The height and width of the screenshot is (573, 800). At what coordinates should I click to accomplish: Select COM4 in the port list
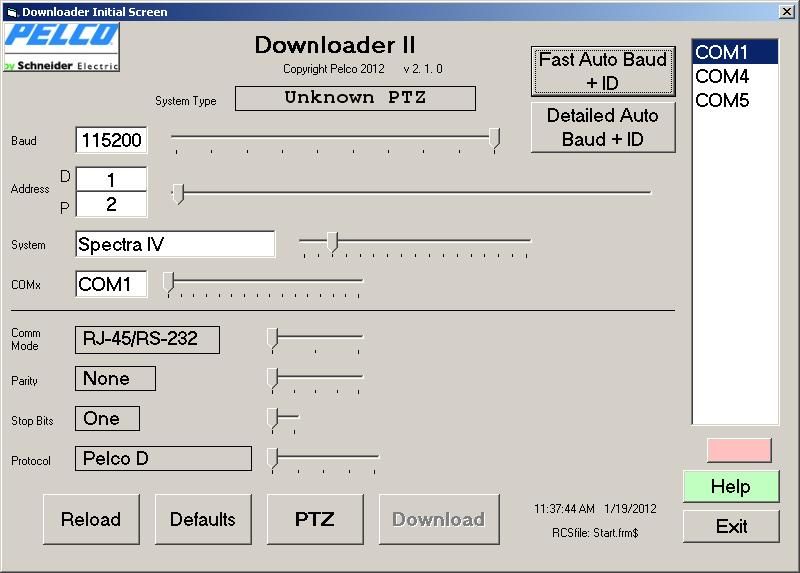pos(735,77)
